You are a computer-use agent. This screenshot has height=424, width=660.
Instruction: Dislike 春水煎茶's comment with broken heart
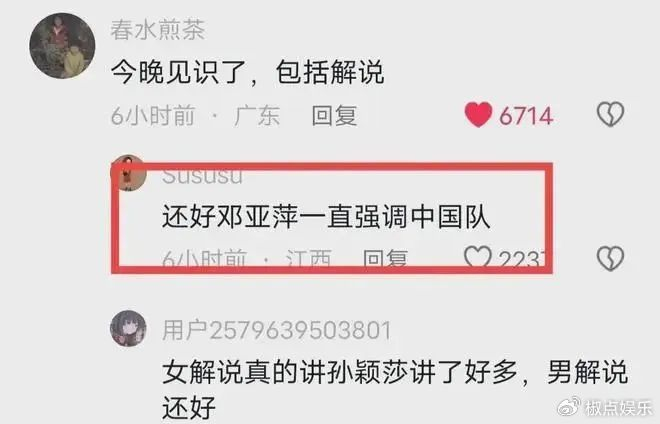(610, 114)
